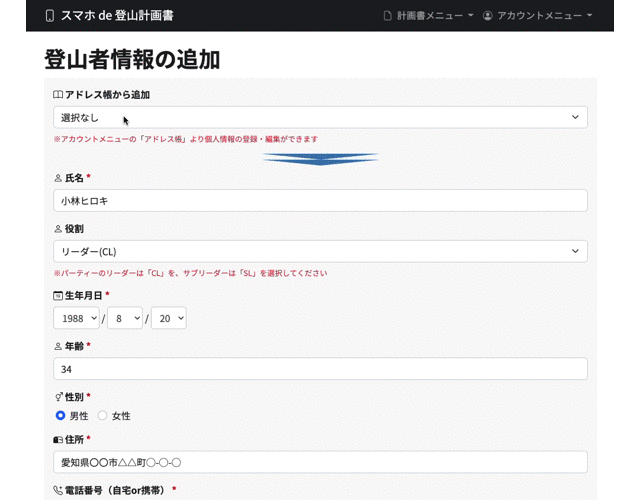The height and width of the screenshot is (500, 640).
Task: Click the gender symbol icon beside 性別
Action: (59, 397)
